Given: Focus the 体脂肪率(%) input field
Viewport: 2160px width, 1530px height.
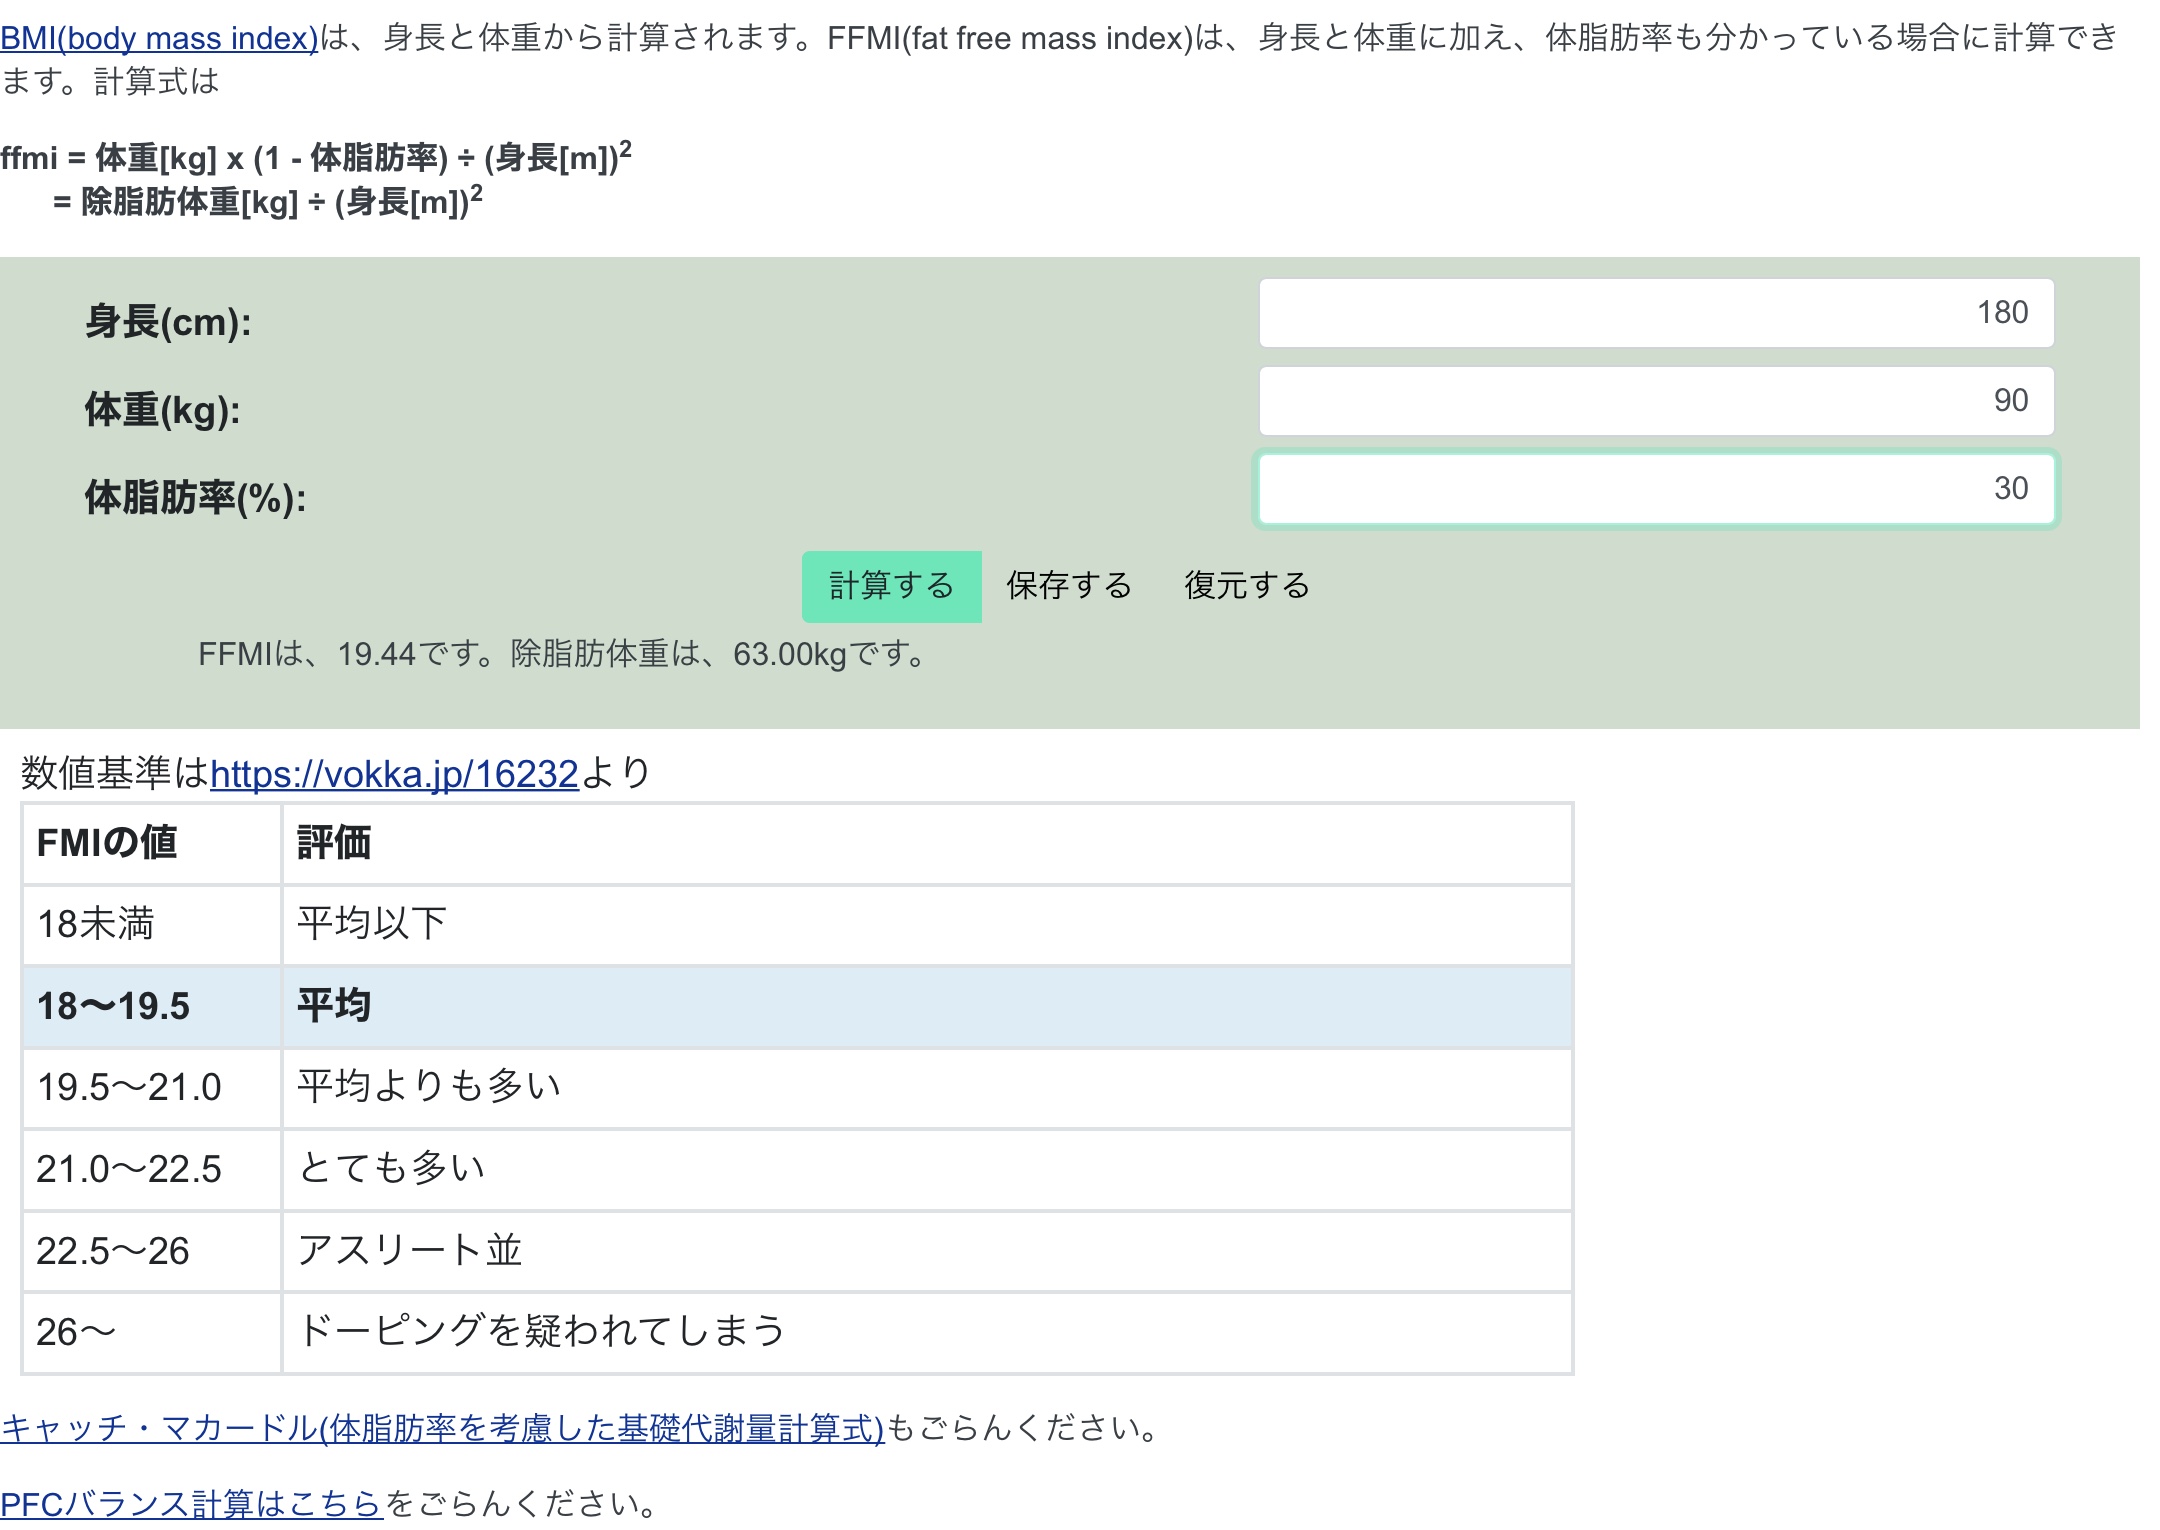Looking at the screenshot, I should [1655, 489].
